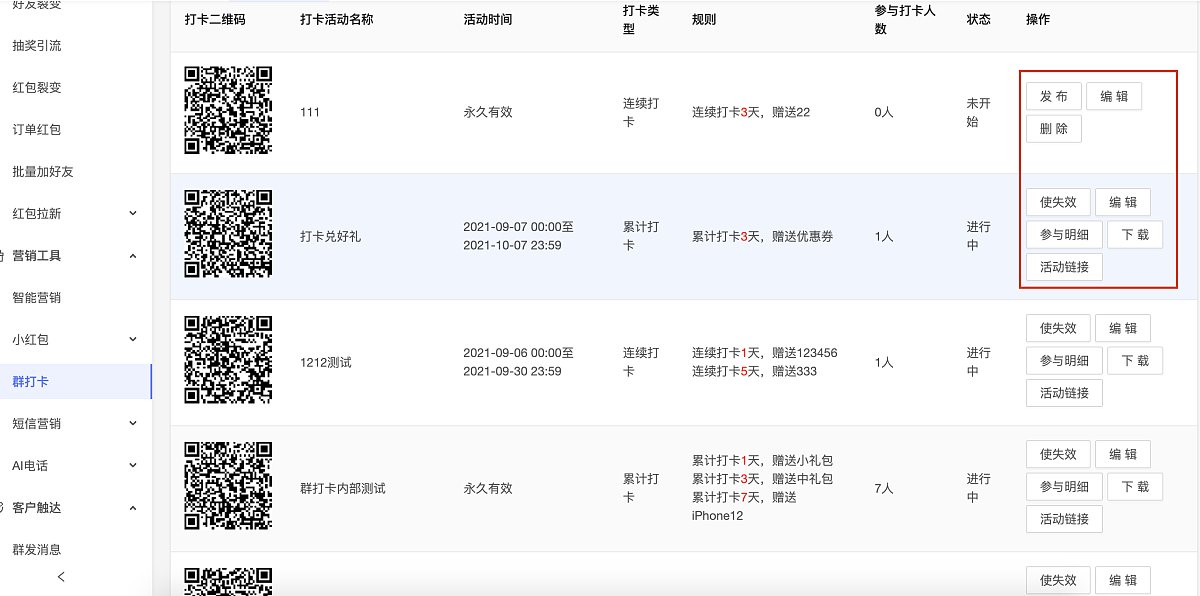The height and width of the screenshot is (596, 1200).
Task: Open 参与明细 for 1212测试
Action: [1064, 361]
